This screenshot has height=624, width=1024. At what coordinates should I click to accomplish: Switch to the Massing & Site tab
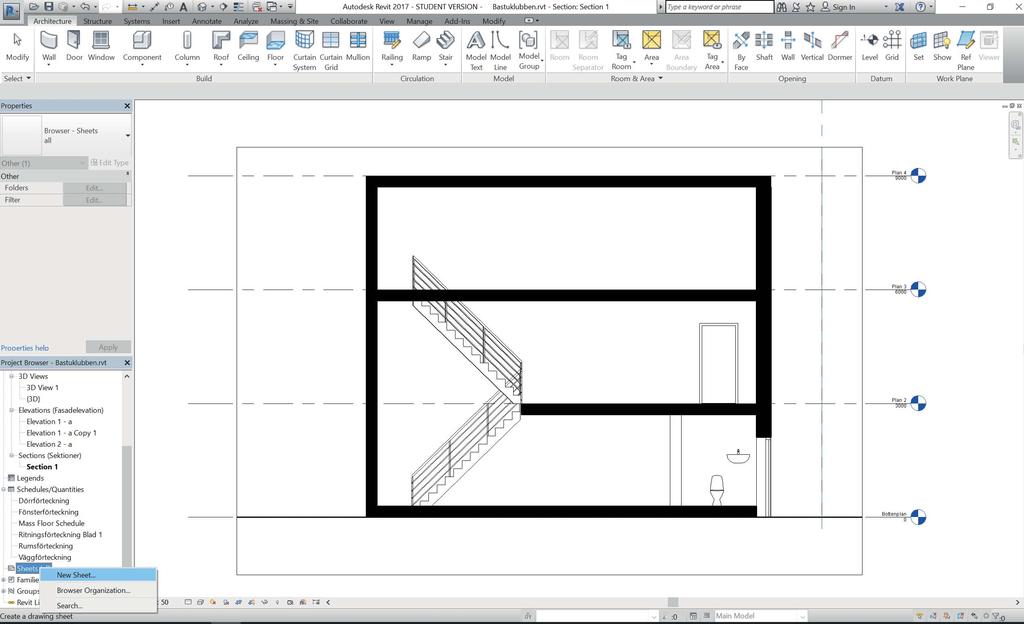tap(295, 21)
